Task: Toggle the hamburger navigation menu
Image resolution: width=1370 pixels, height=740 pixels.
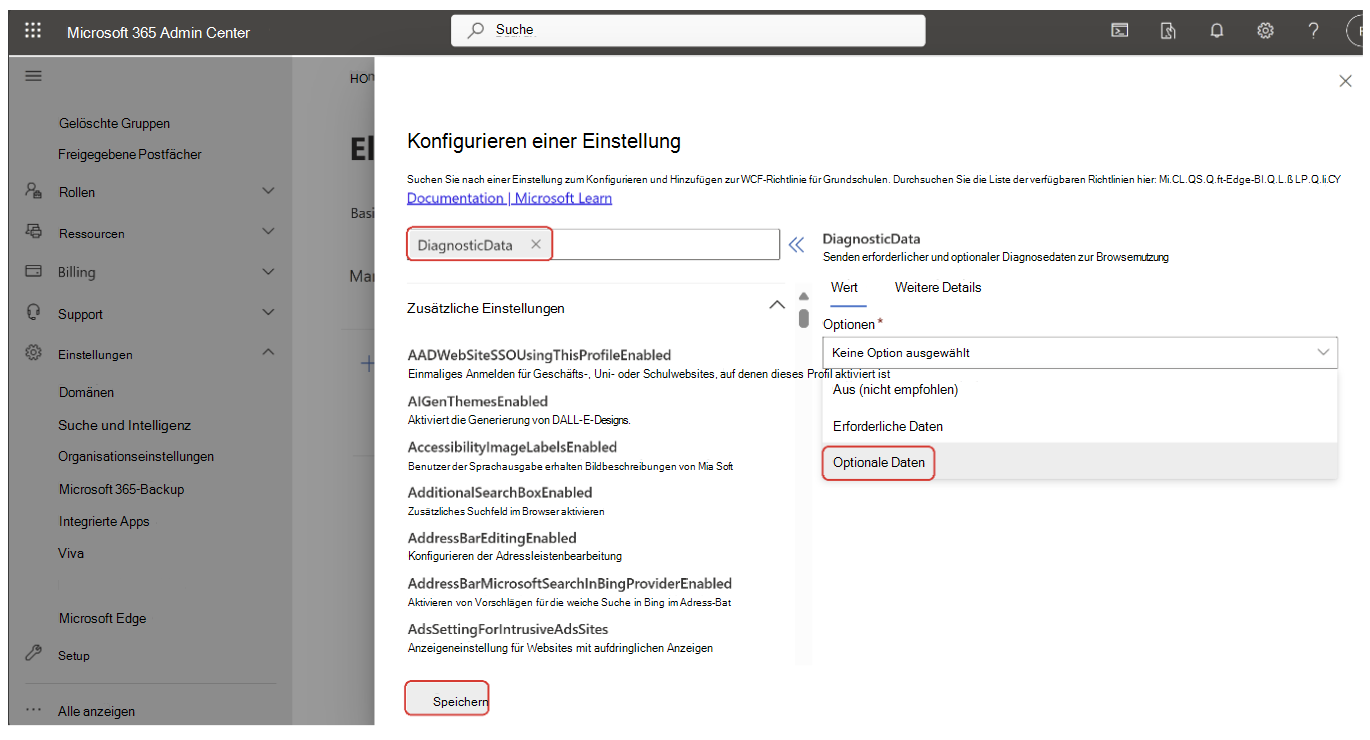Action: (33, 75)
